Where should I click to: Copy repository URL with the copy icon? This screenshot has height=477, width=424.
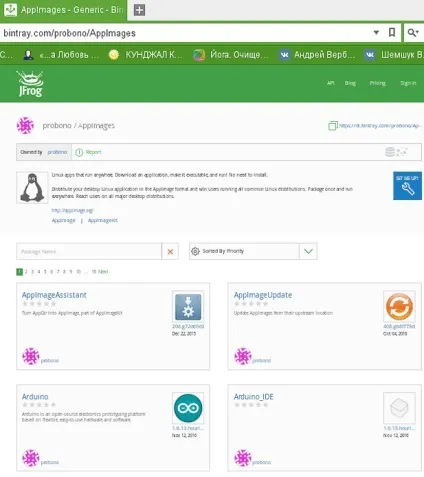tap(333, 126)
